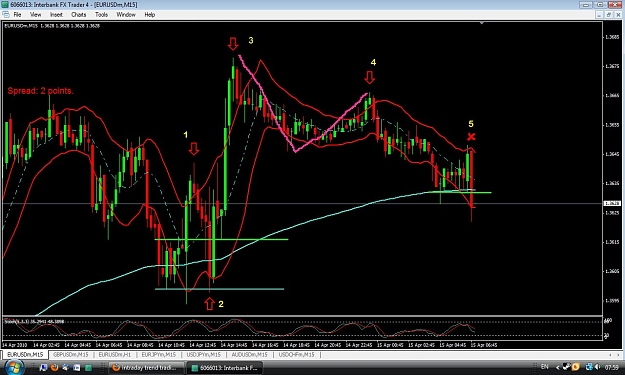This screenshot has height=375, width=625.
Task: Open the Tools menu
Action: (101, 15)
